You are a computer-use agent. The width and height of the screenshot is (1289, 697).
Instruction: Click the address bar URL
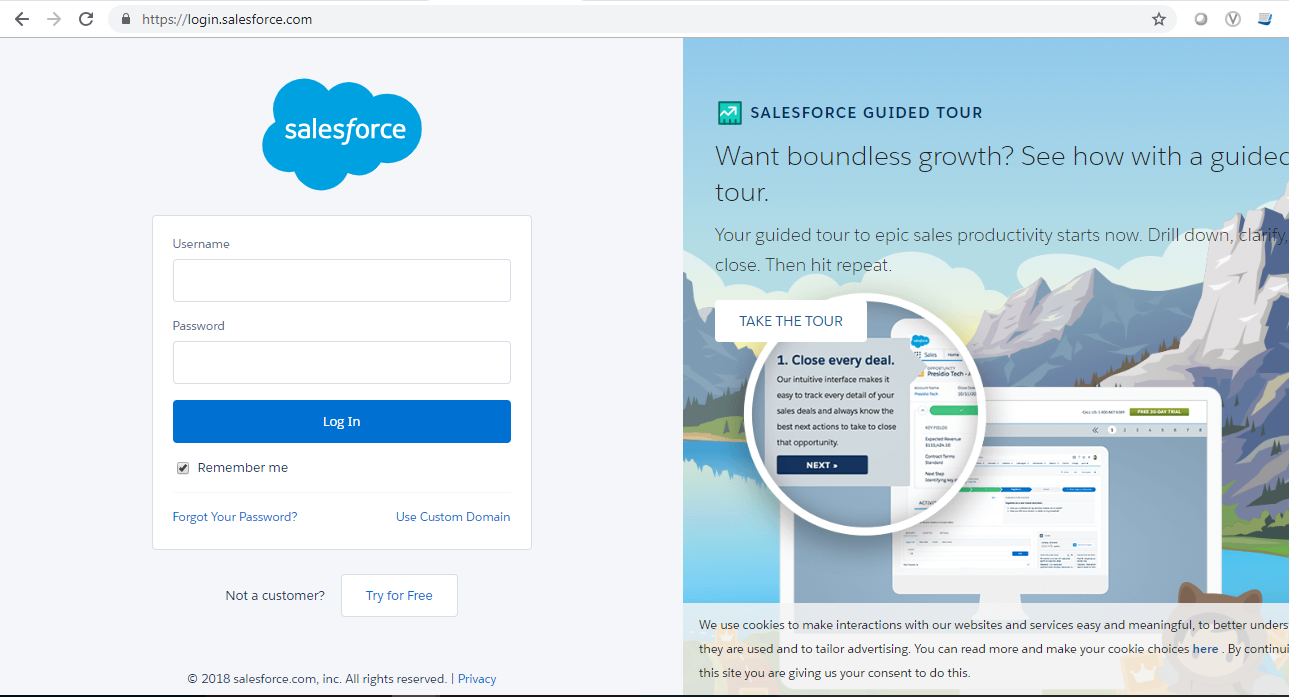(x=227, y=19)
